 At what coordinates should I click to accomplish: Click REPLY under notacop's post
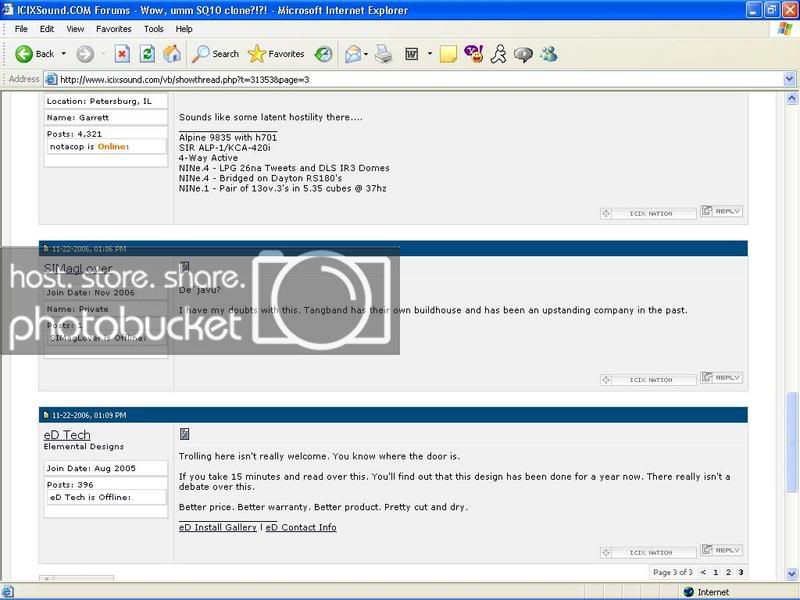721,211
